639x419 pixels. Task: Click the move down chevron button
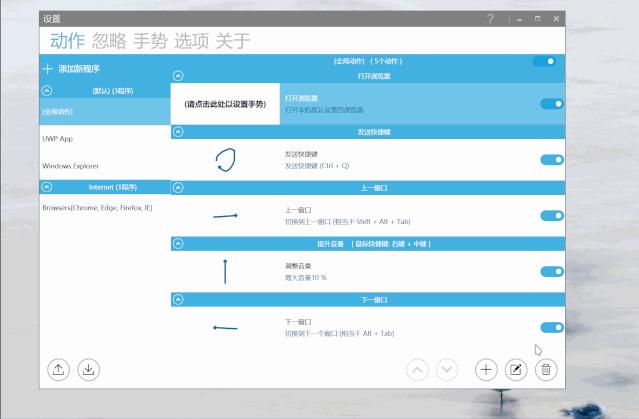(x=447, y=370)
